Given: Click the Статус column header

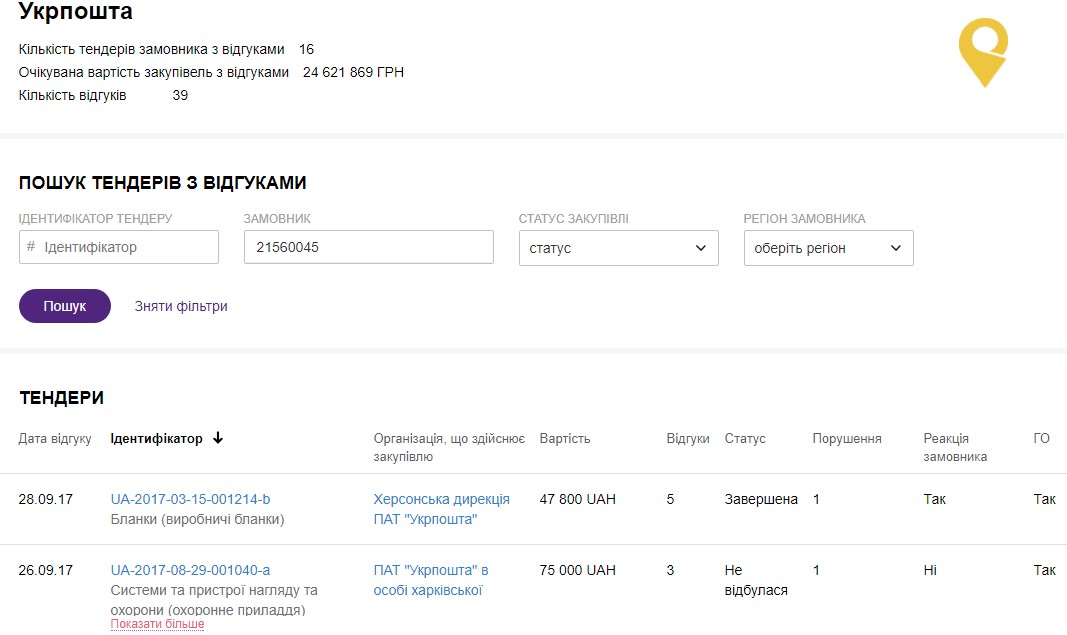Looking at the screenshot, I should [x=745, y=438].
